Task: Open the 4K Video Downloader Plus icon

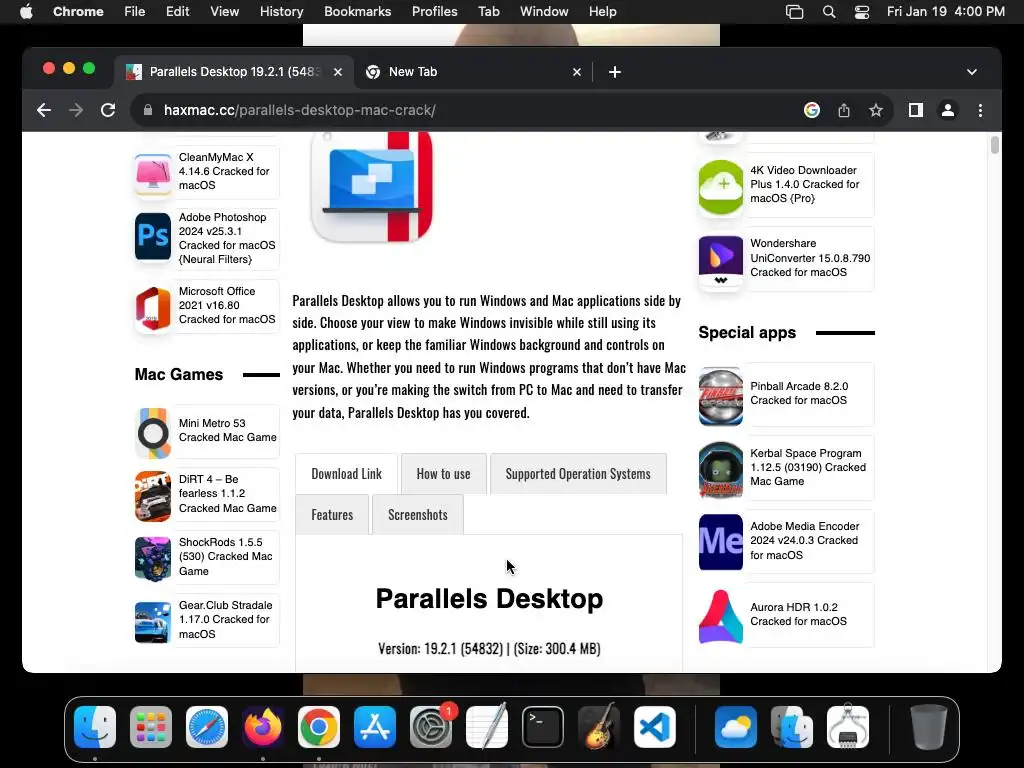Action: point(721,187)
